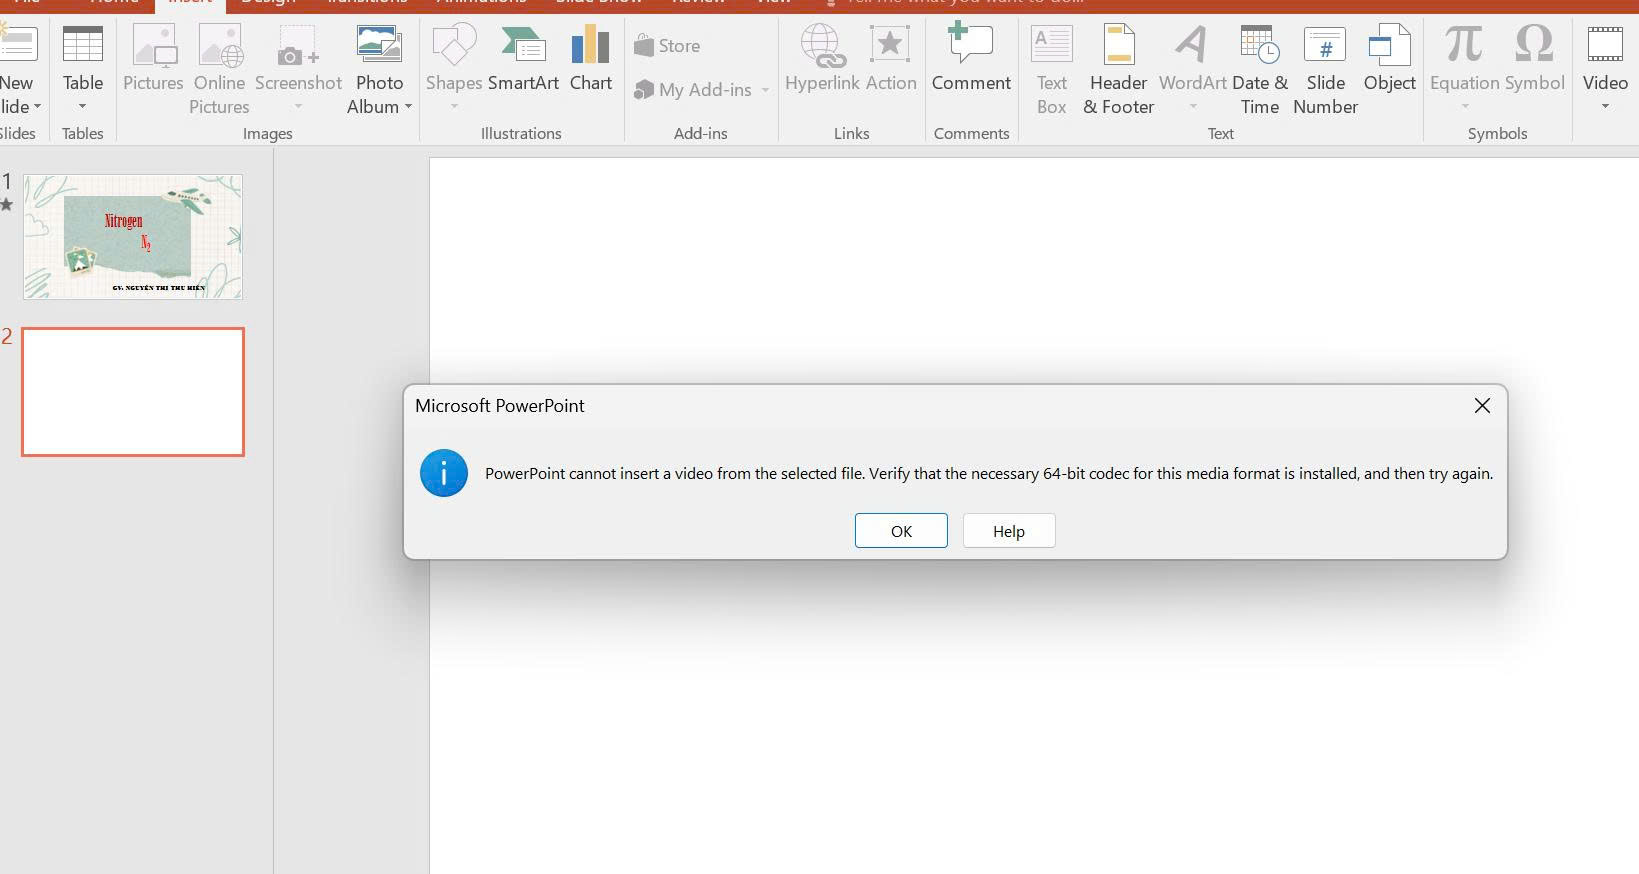Viewport: 1639px width, 874px height.
Task: Click OK in the PowerPoint dialog
Action: 901,531
